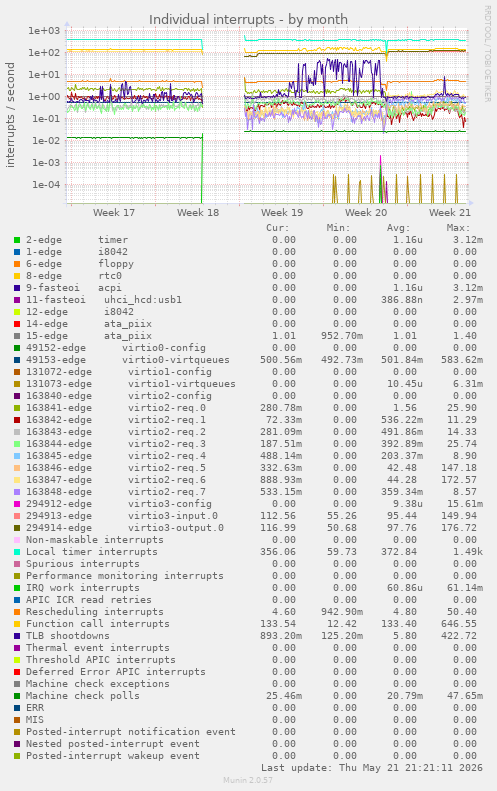Click the virtio0-virtqueues legend label
Screen dimensions: 497x791
pyautogui.click(x=176, y=360)
